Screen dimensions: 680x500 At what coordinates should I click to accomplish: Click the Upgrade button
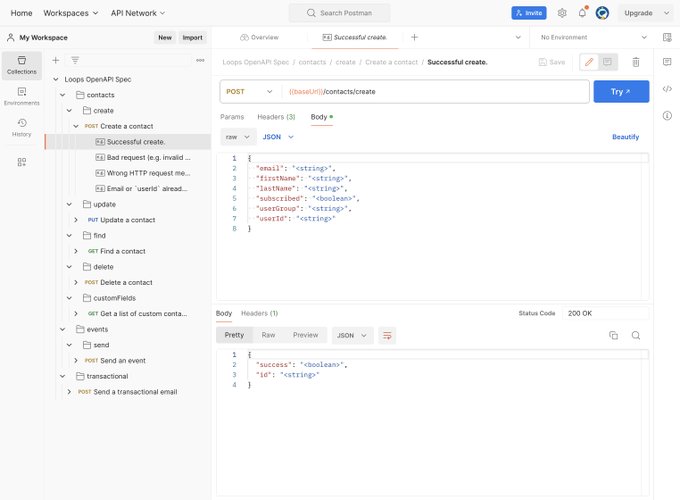638,13
